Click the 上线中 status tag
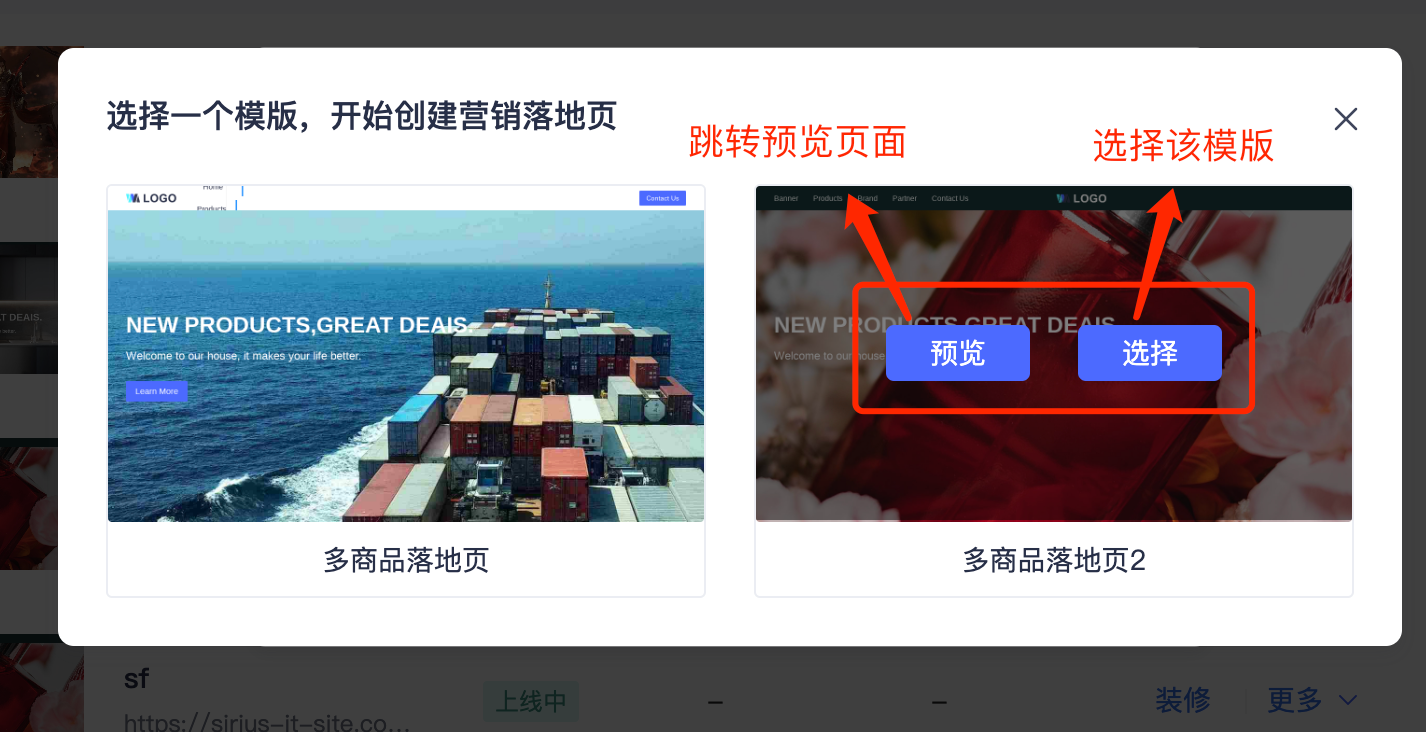 point(531,702)
